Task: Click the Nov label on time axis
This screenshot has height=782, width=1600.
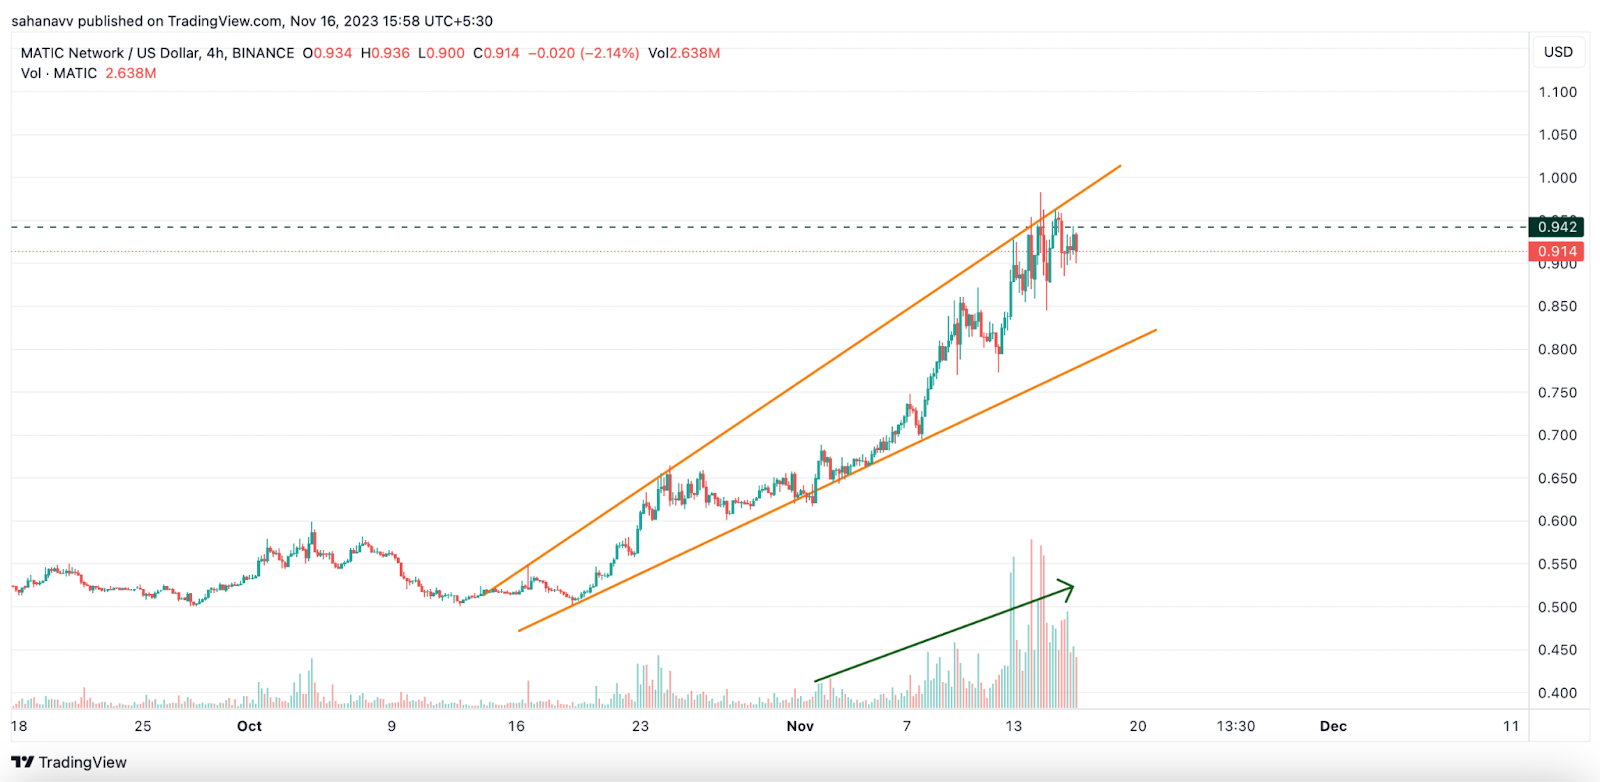Action: click(x=800, y=726)
